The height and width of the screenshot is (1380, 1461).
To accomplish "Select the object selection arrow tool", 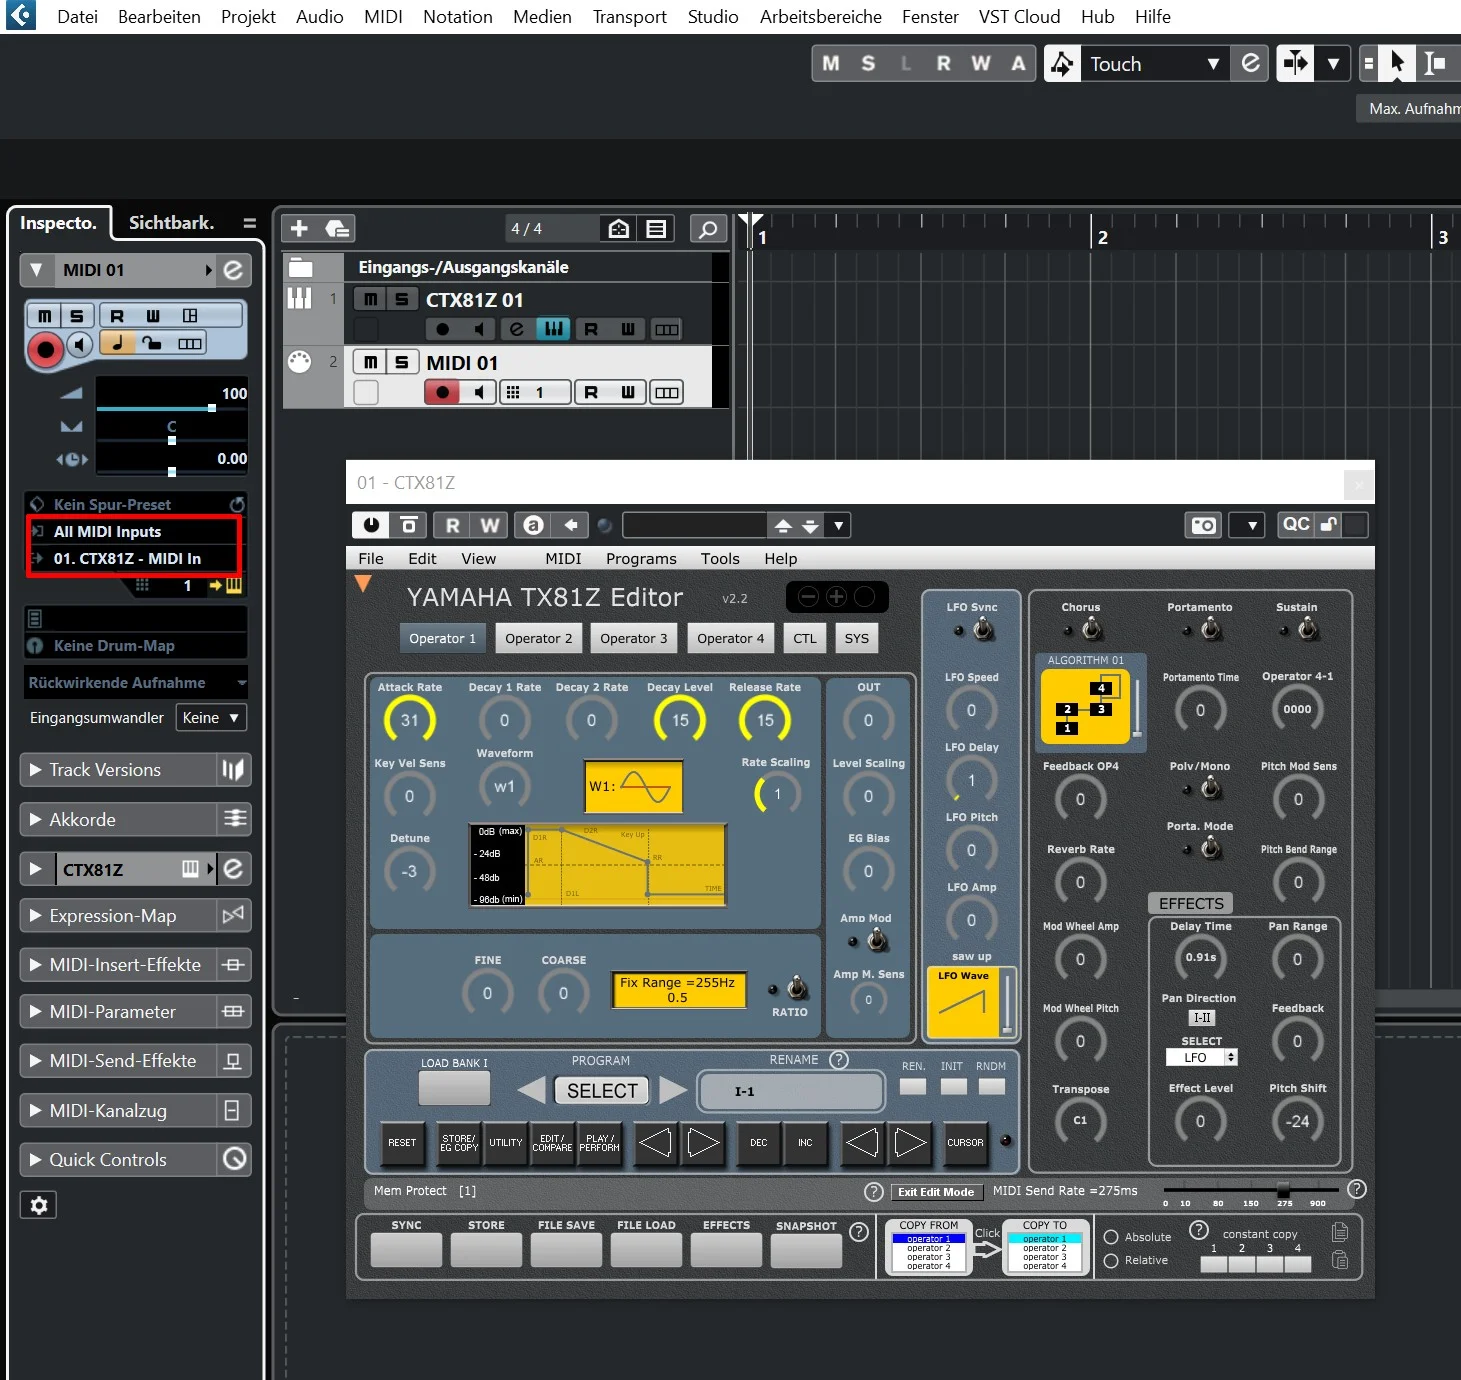I will coord(1398,64).
